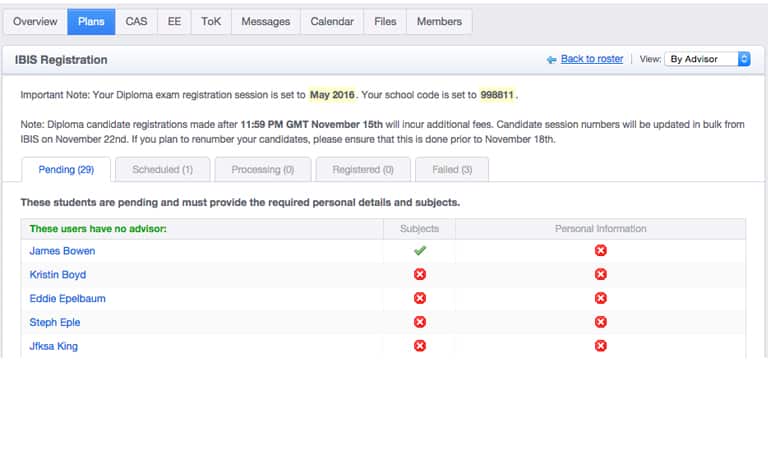Switch to the CAS tab

(x=136, y=22)
